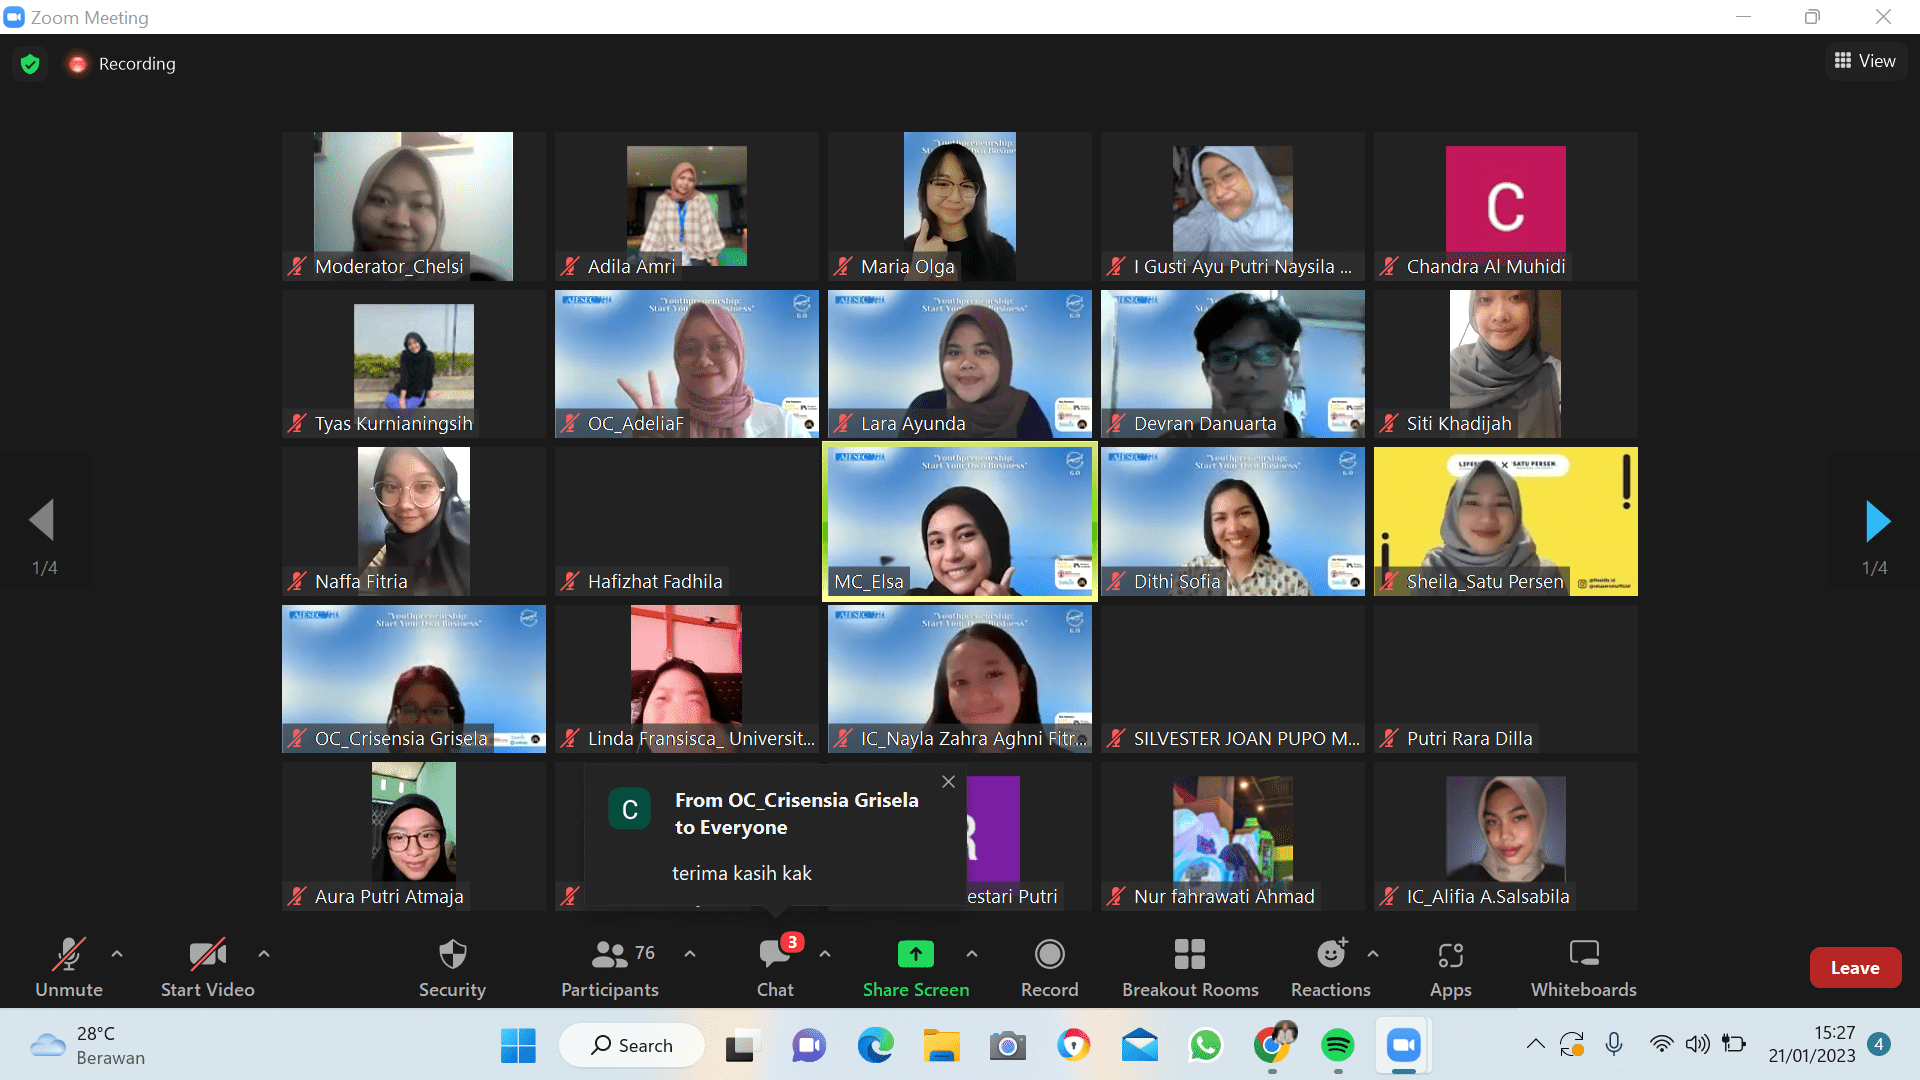
Task: Start Video with camera toggle
Action: [x=208, y=966]
